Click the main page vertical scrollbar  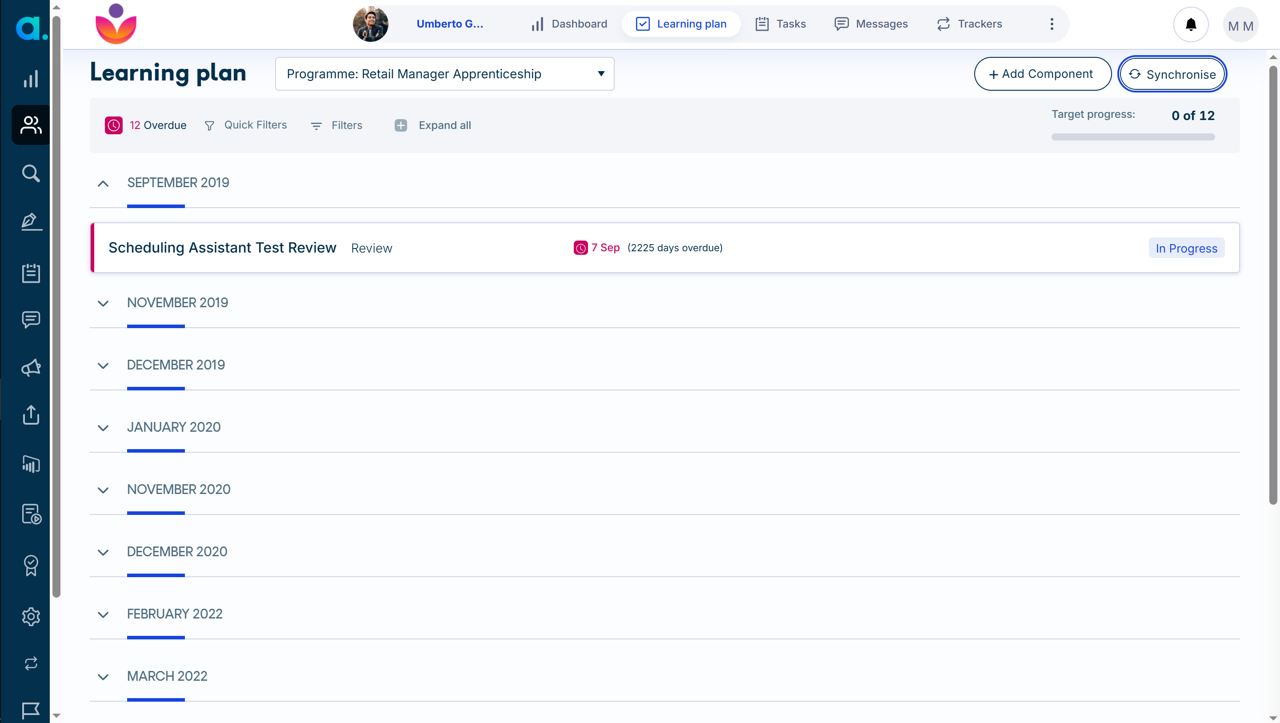pos(1273,285)
